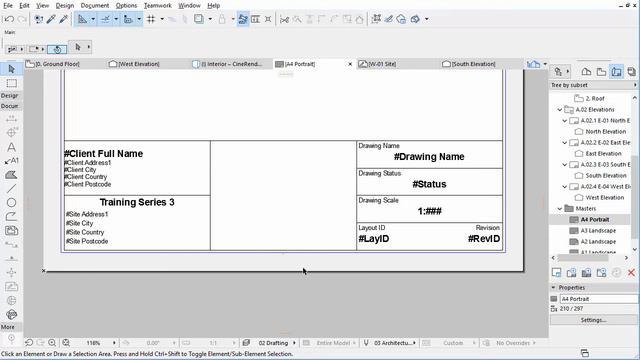
Task: Switch to the [South Elevation] tab
Action: click(473, 64)
